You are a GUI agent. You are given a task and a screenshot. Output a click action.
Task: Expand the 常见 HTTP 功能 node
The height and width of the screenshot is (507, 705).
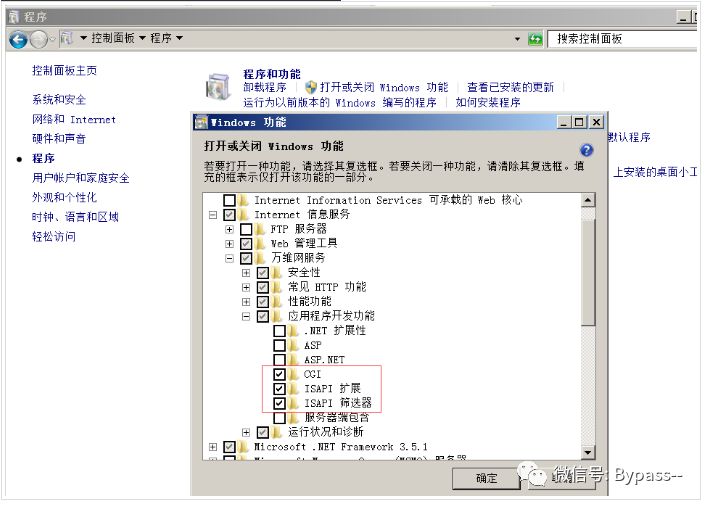(246, 287)
